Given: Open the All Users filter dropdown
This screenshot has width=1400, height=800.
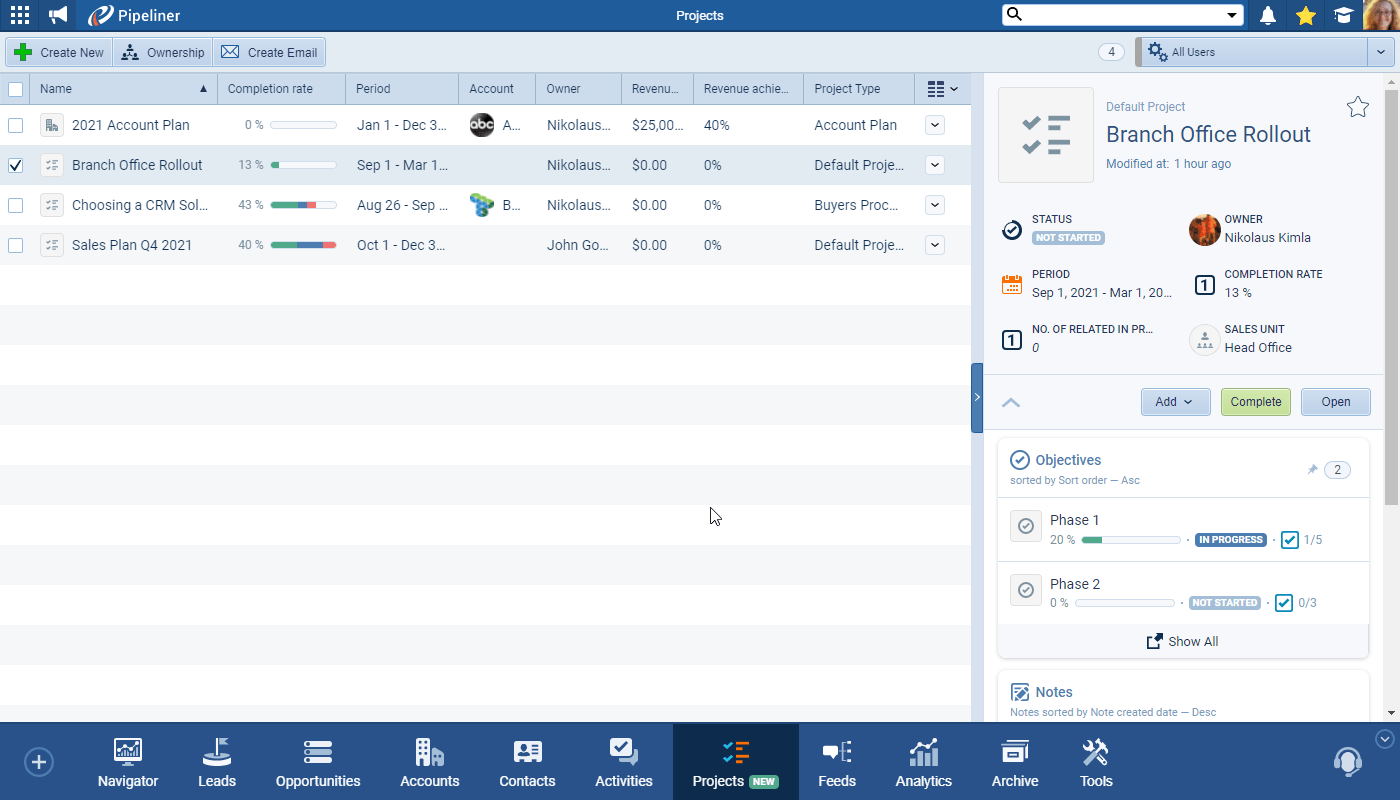Looking at the screenshot, I should point(1382,51).
